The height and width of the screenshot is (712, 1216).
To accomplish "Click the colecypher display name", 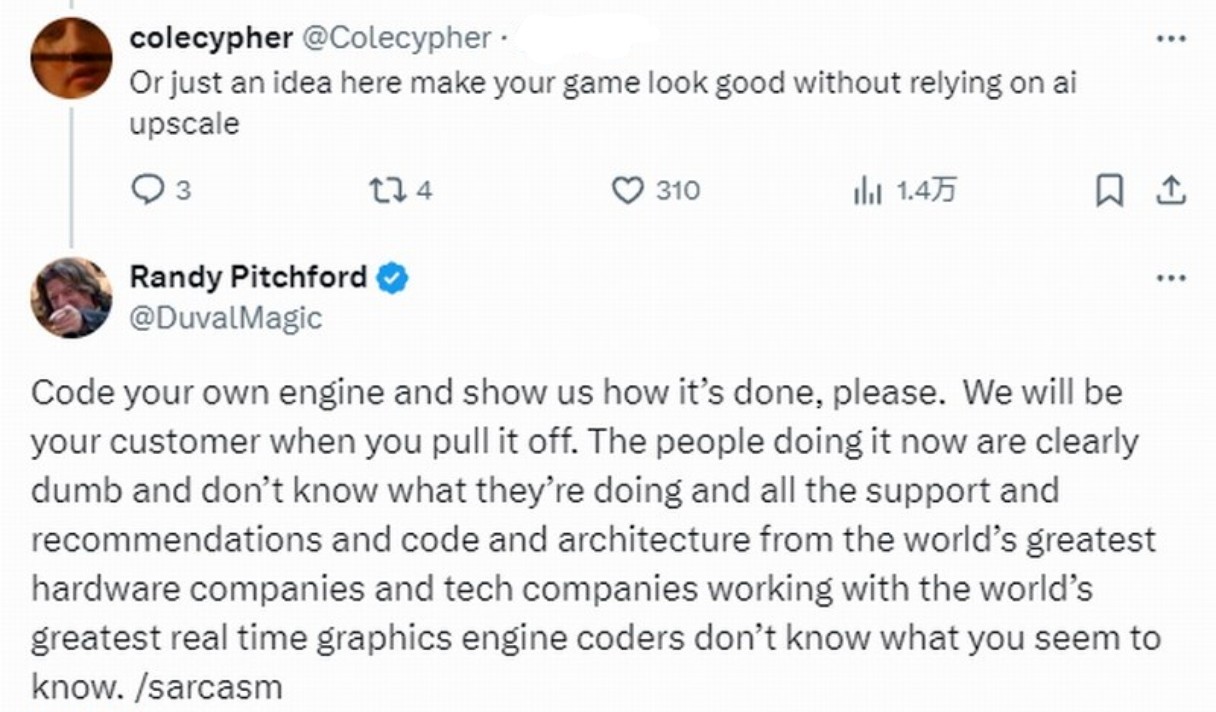I will pos(211,37).
